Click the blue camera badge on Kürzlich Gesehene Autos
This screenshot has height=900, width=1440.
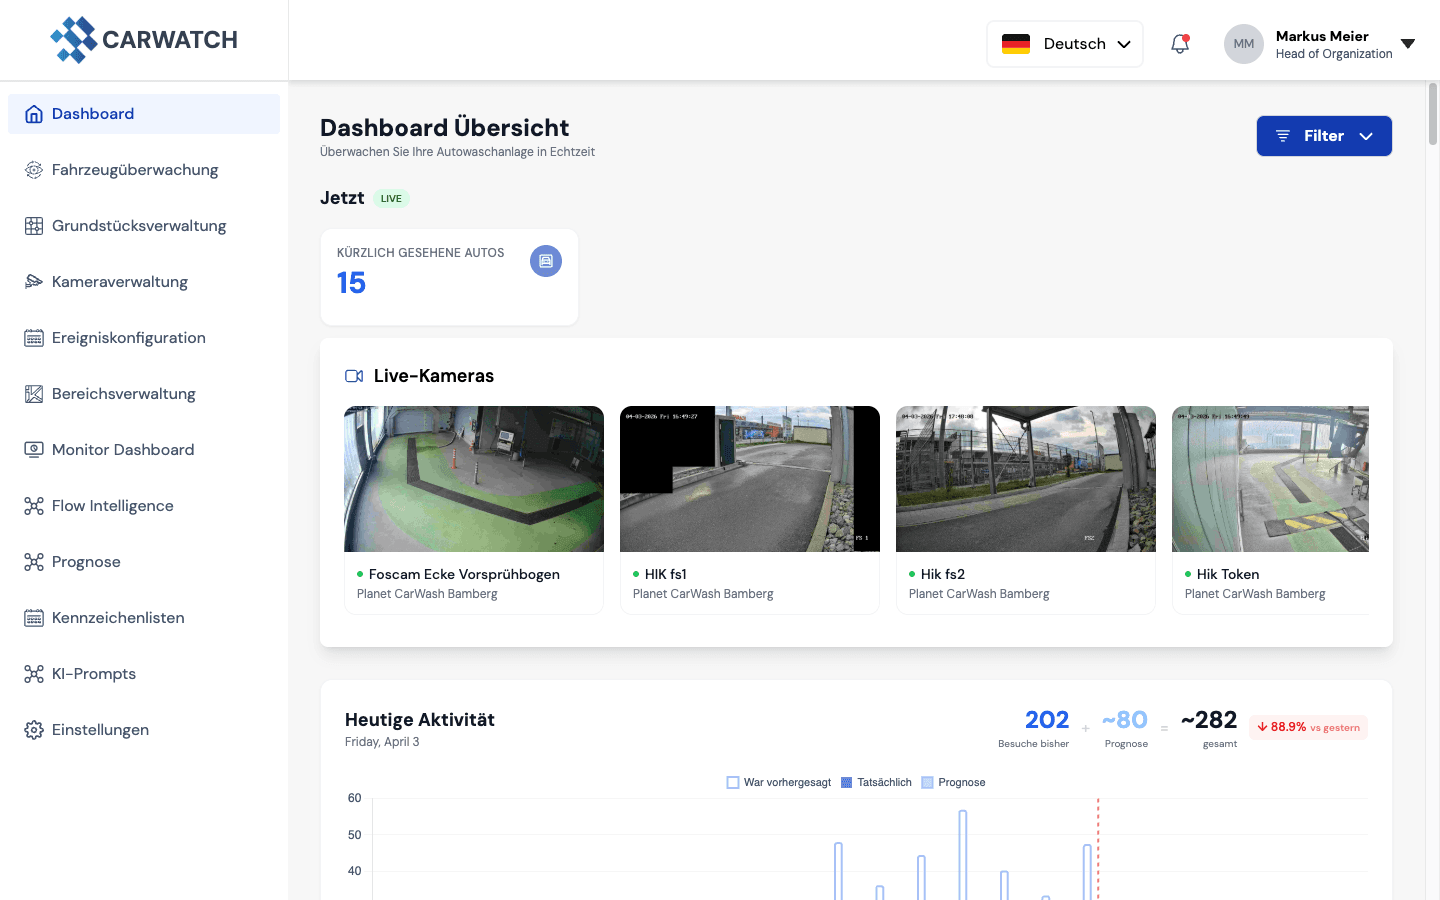tap(546, 261)
